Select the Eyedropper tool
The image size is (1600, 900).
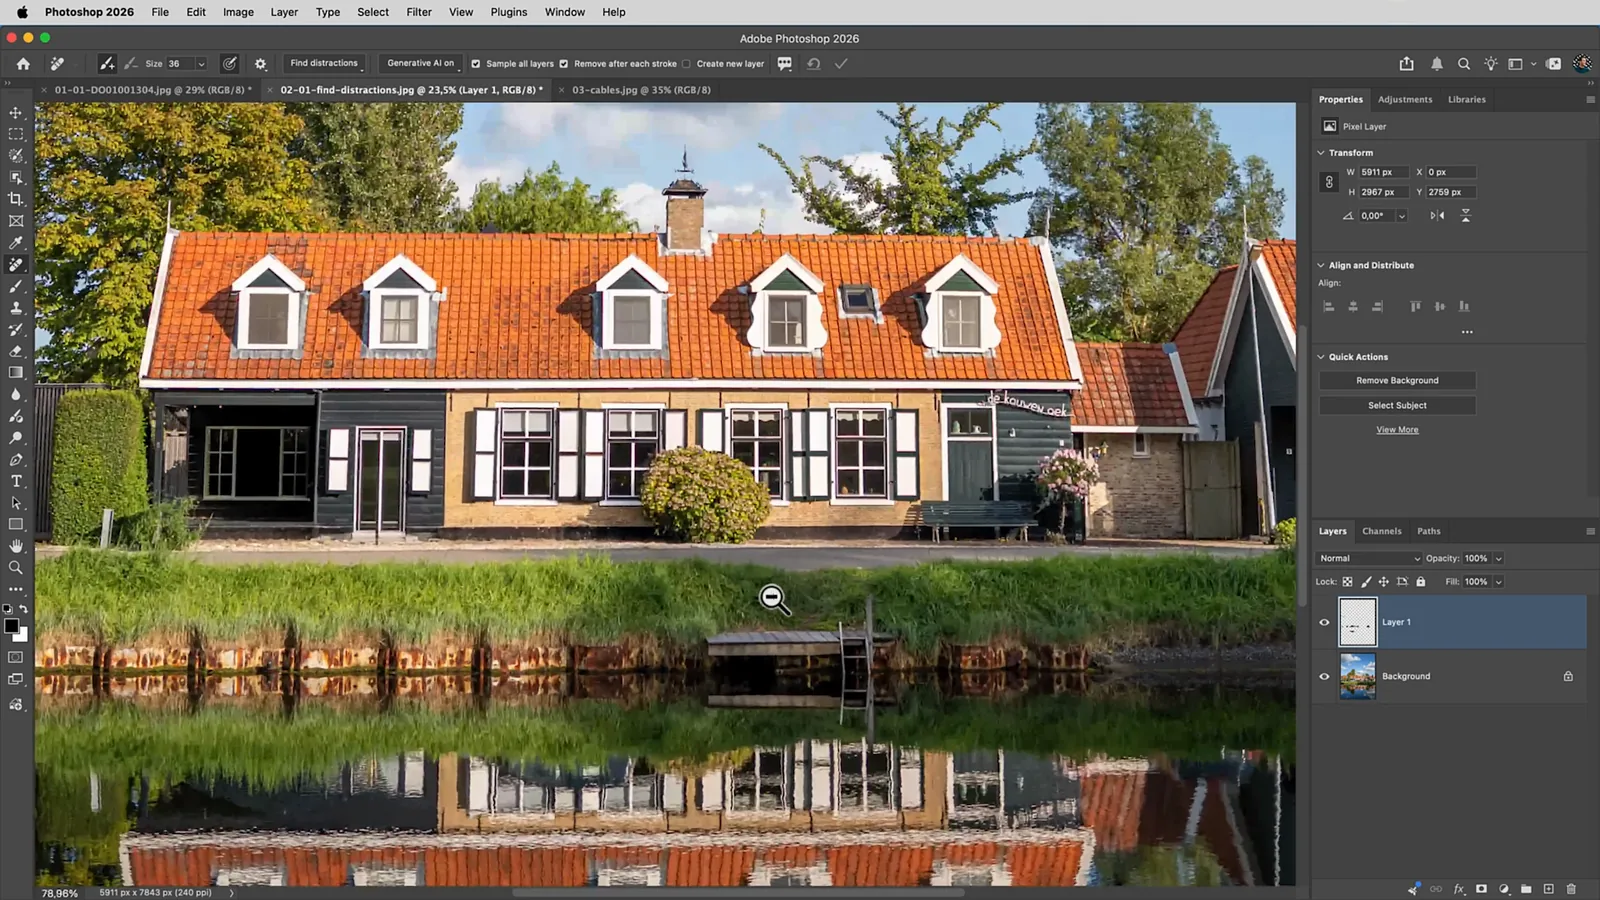click(x=16, y=243)
